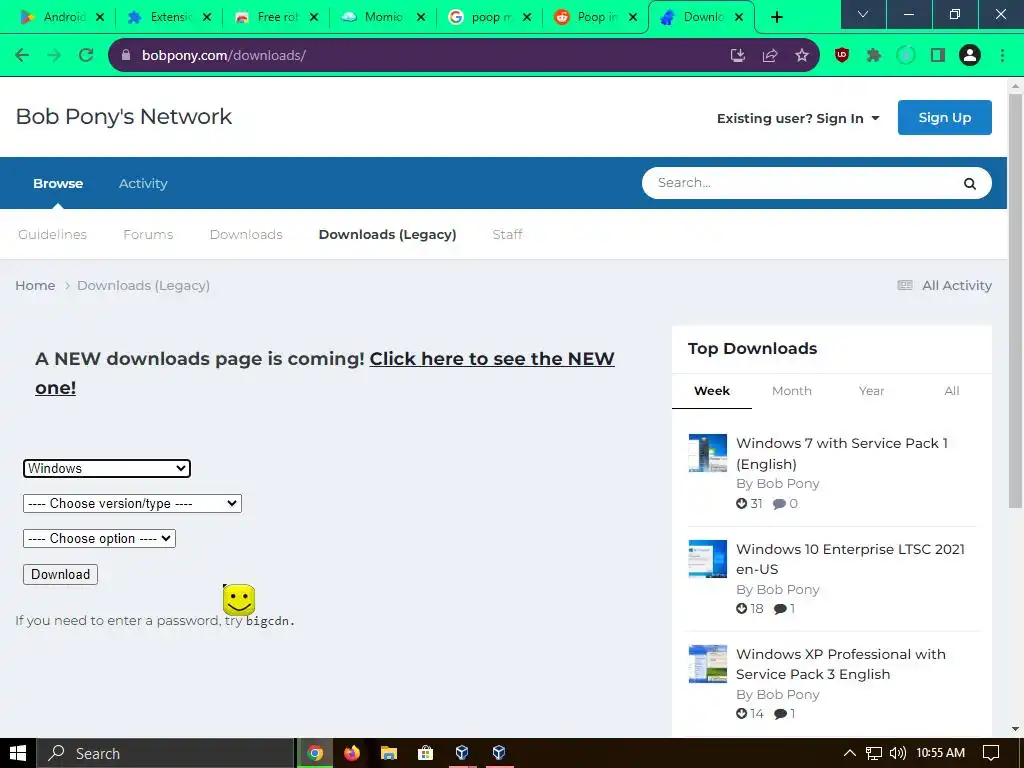Open Guidelines in the submenu

click(52, 234)
